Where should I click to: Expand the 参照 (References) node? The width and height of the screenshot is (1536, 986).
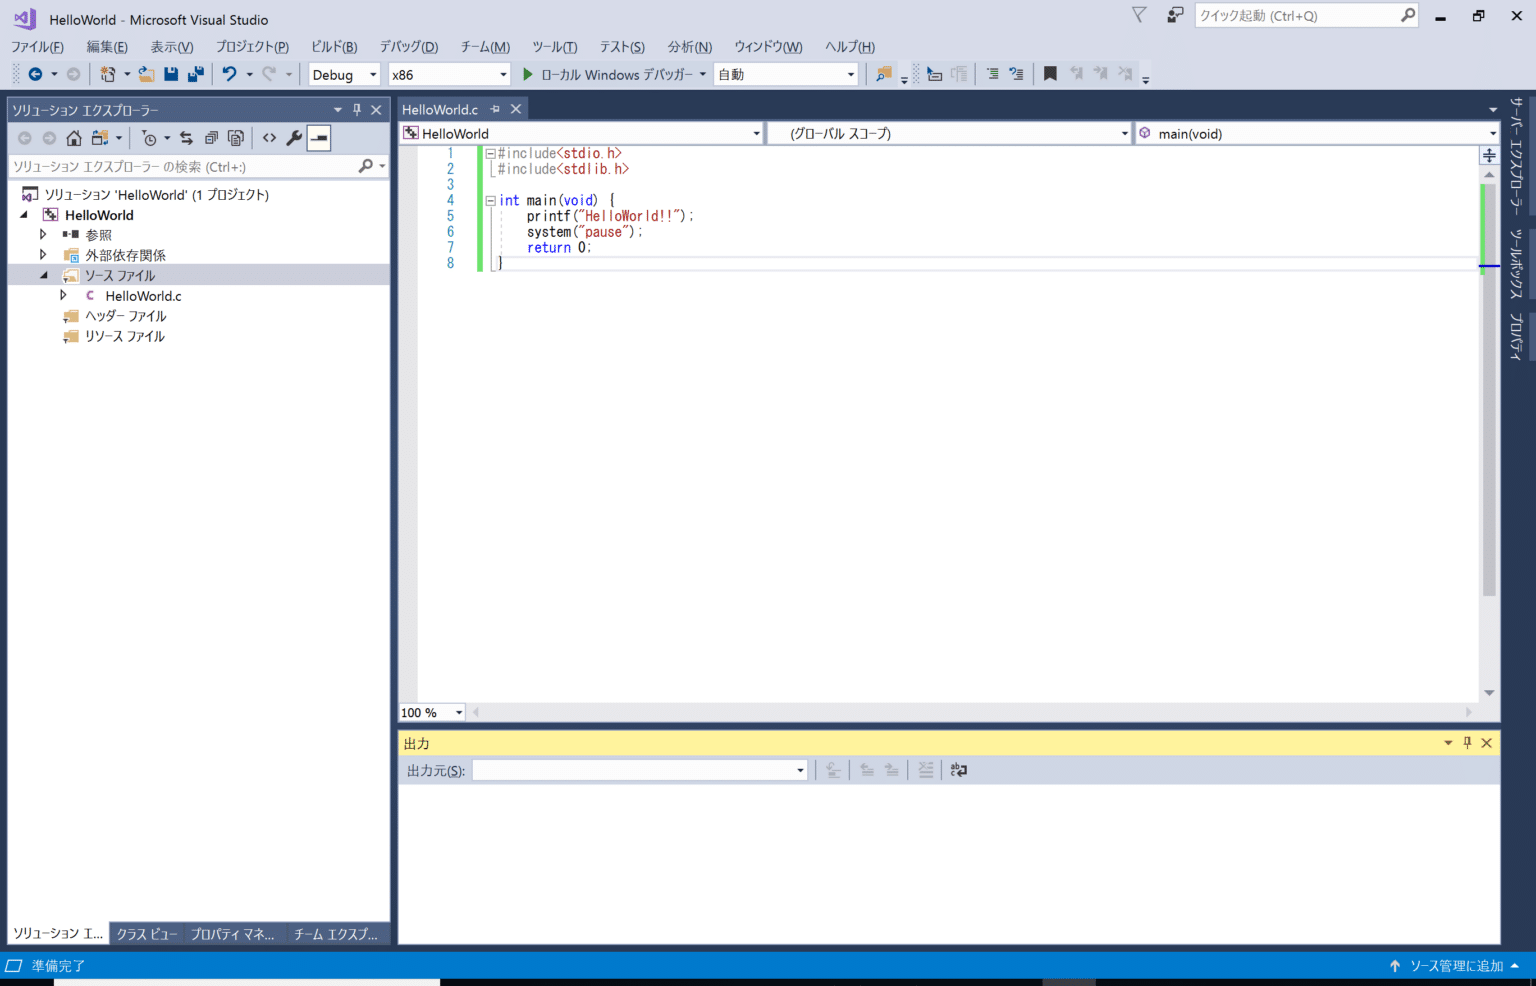click(43, 234)
